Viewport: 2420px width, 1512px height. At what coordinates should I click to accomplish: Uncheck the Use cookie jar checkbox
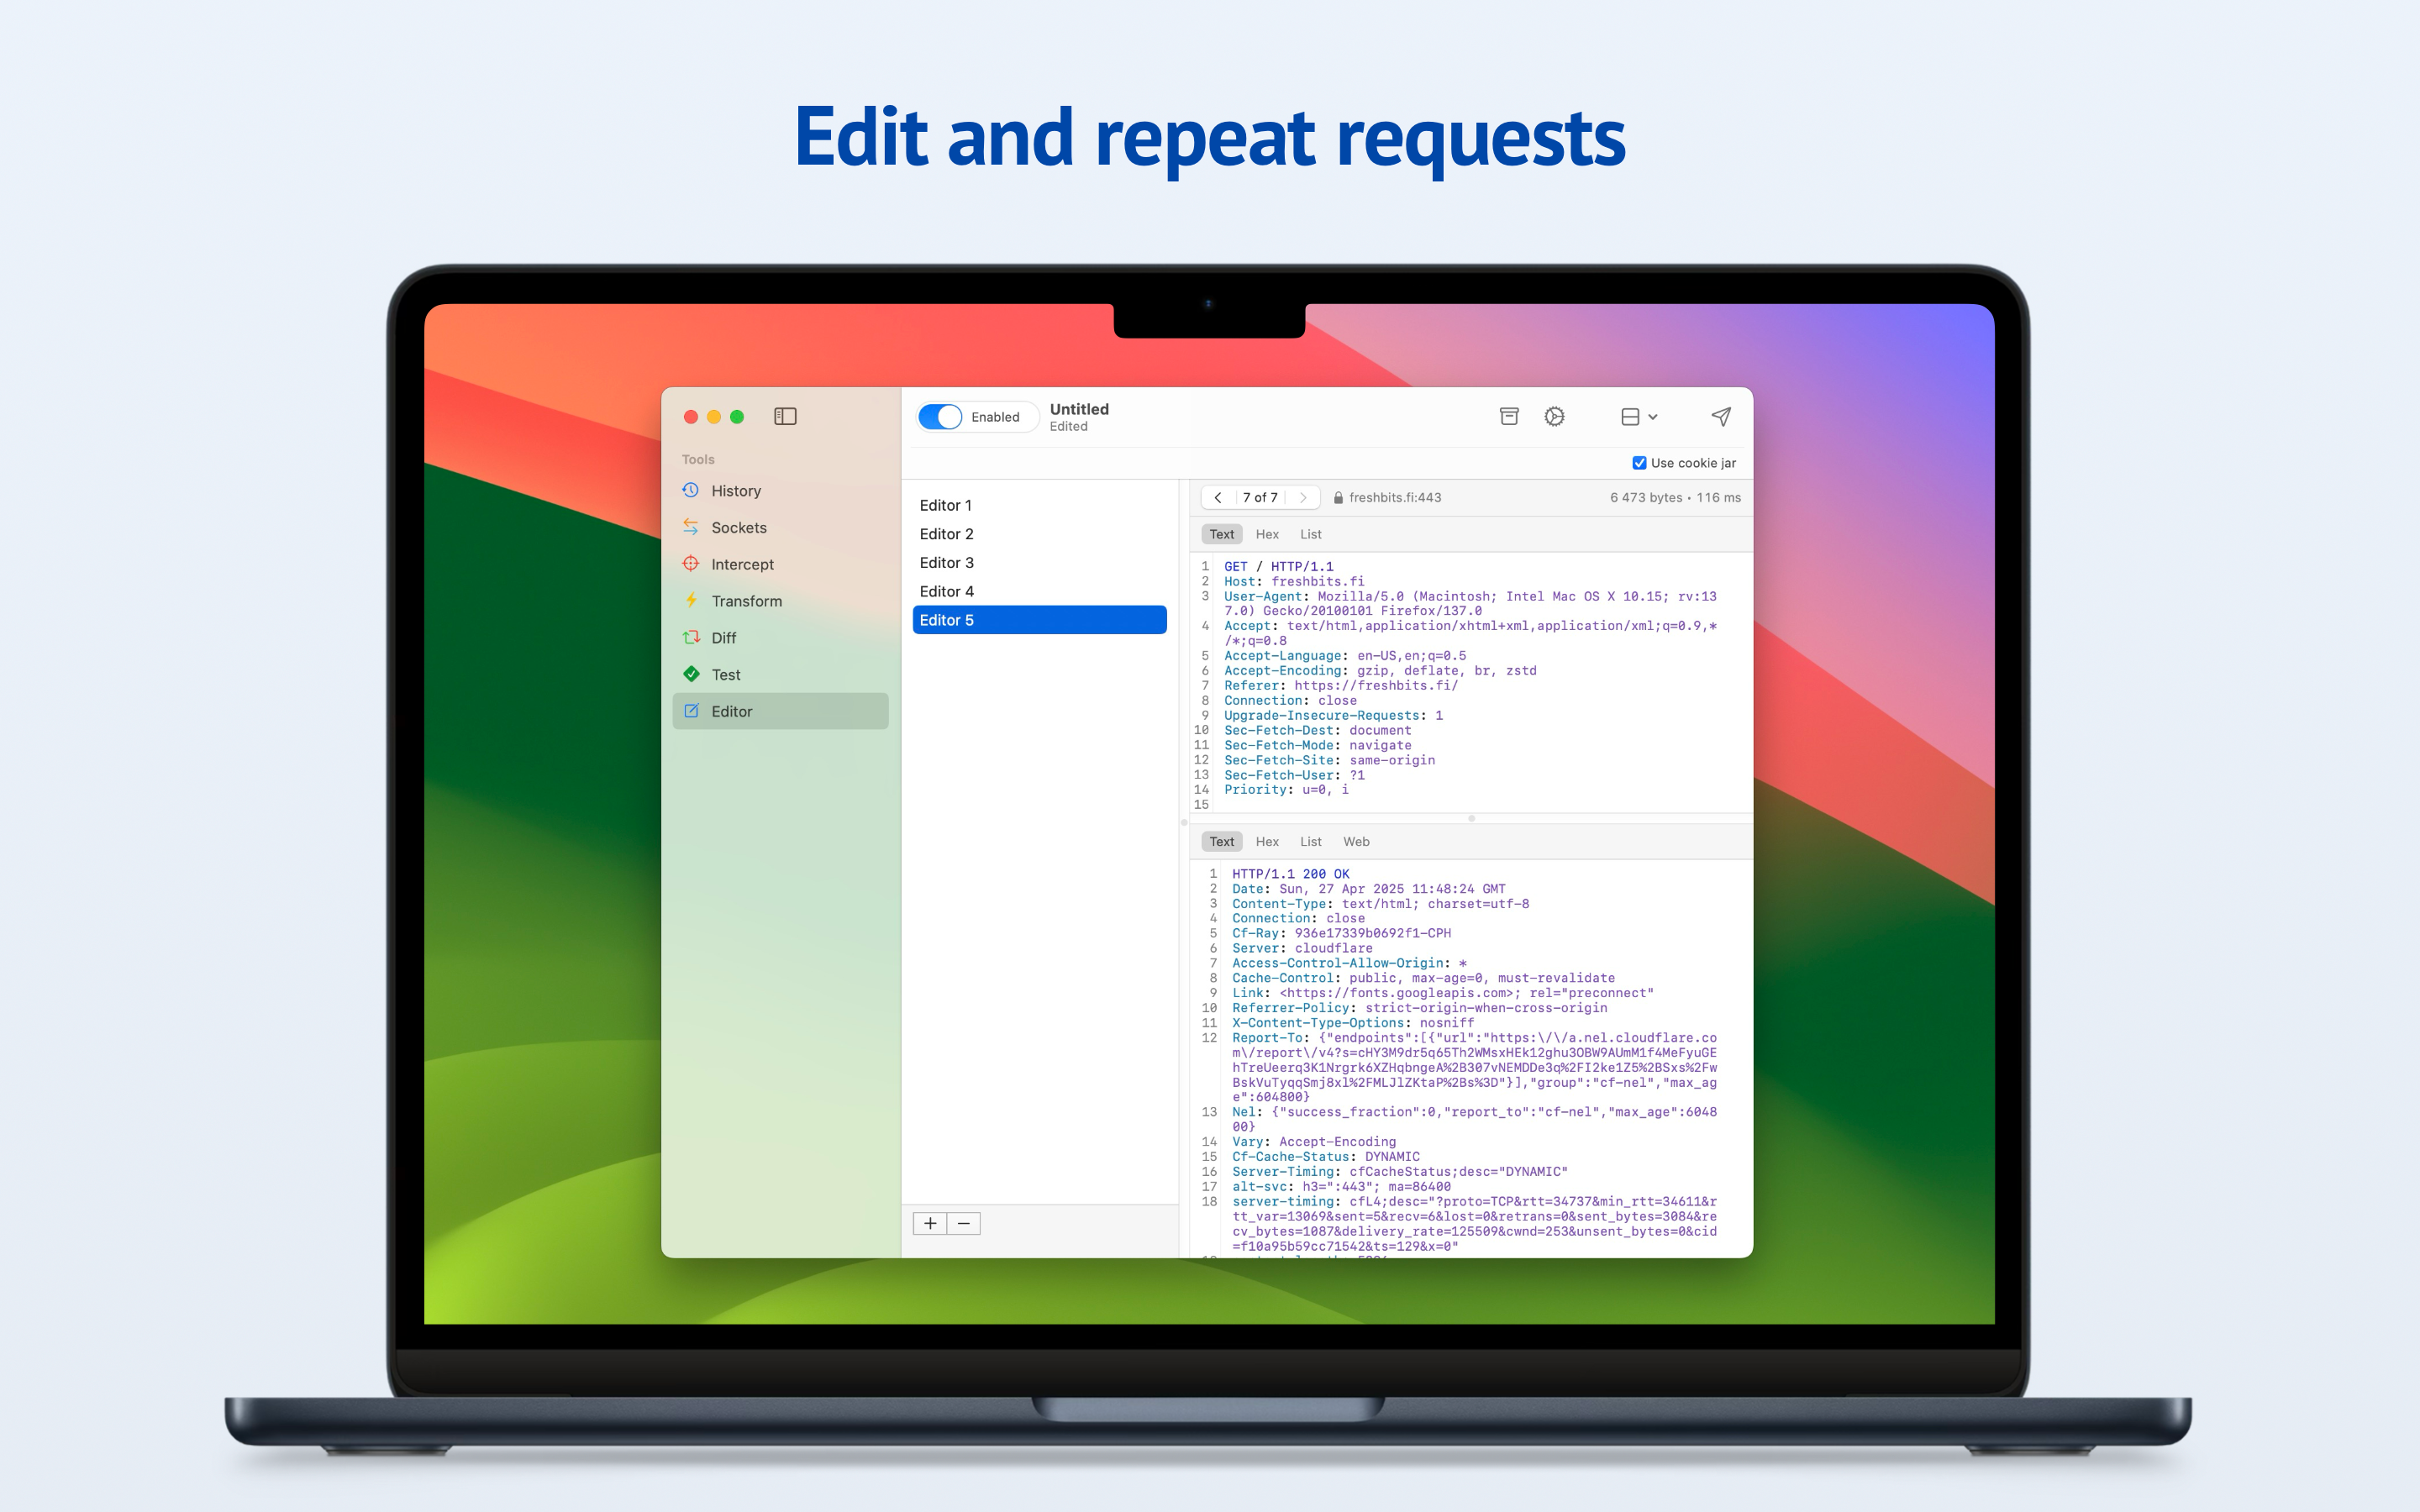(x=1639, y=463)
